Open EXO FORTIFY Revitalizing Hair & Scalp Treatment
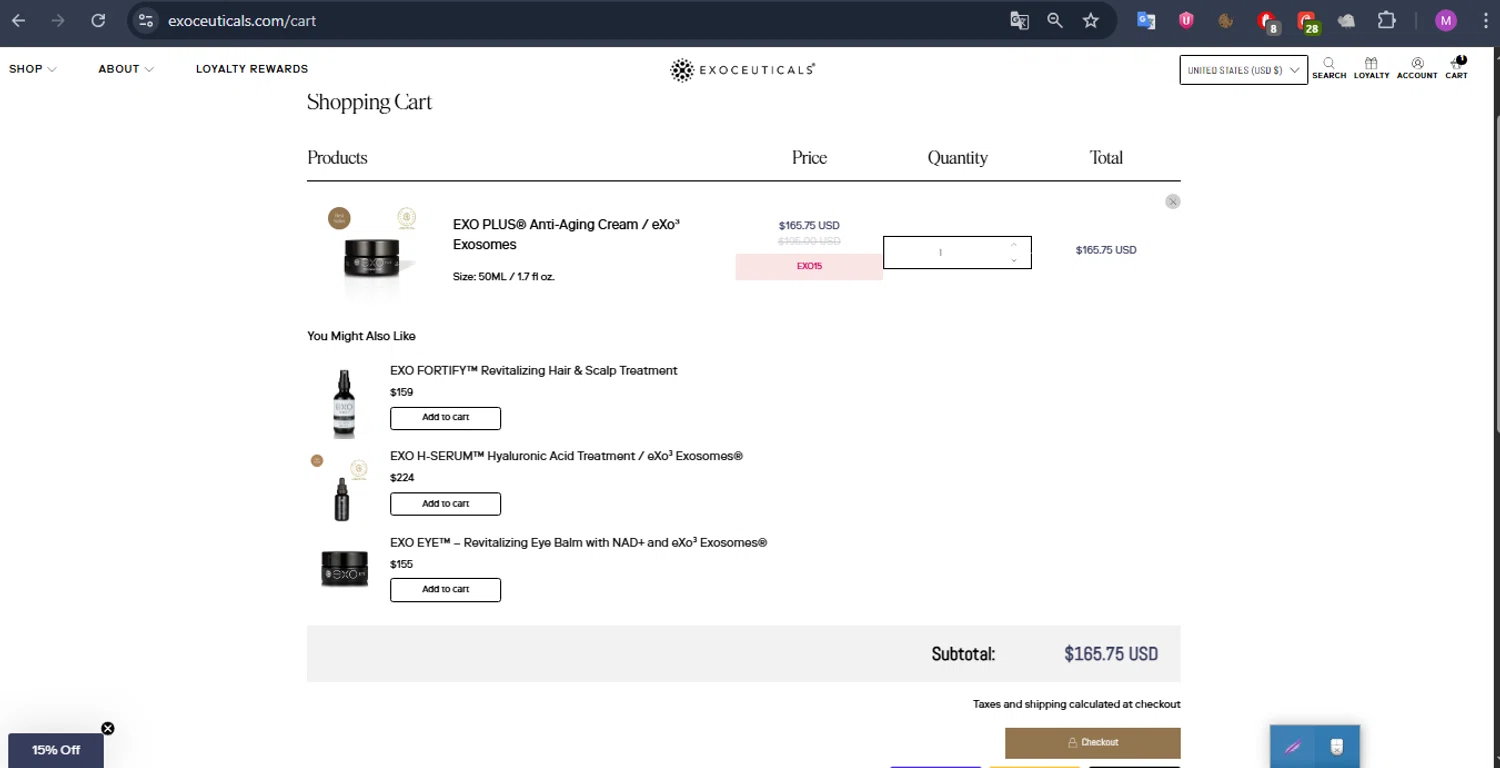Viewport: 1500px width, 768px height. [533, 370]
